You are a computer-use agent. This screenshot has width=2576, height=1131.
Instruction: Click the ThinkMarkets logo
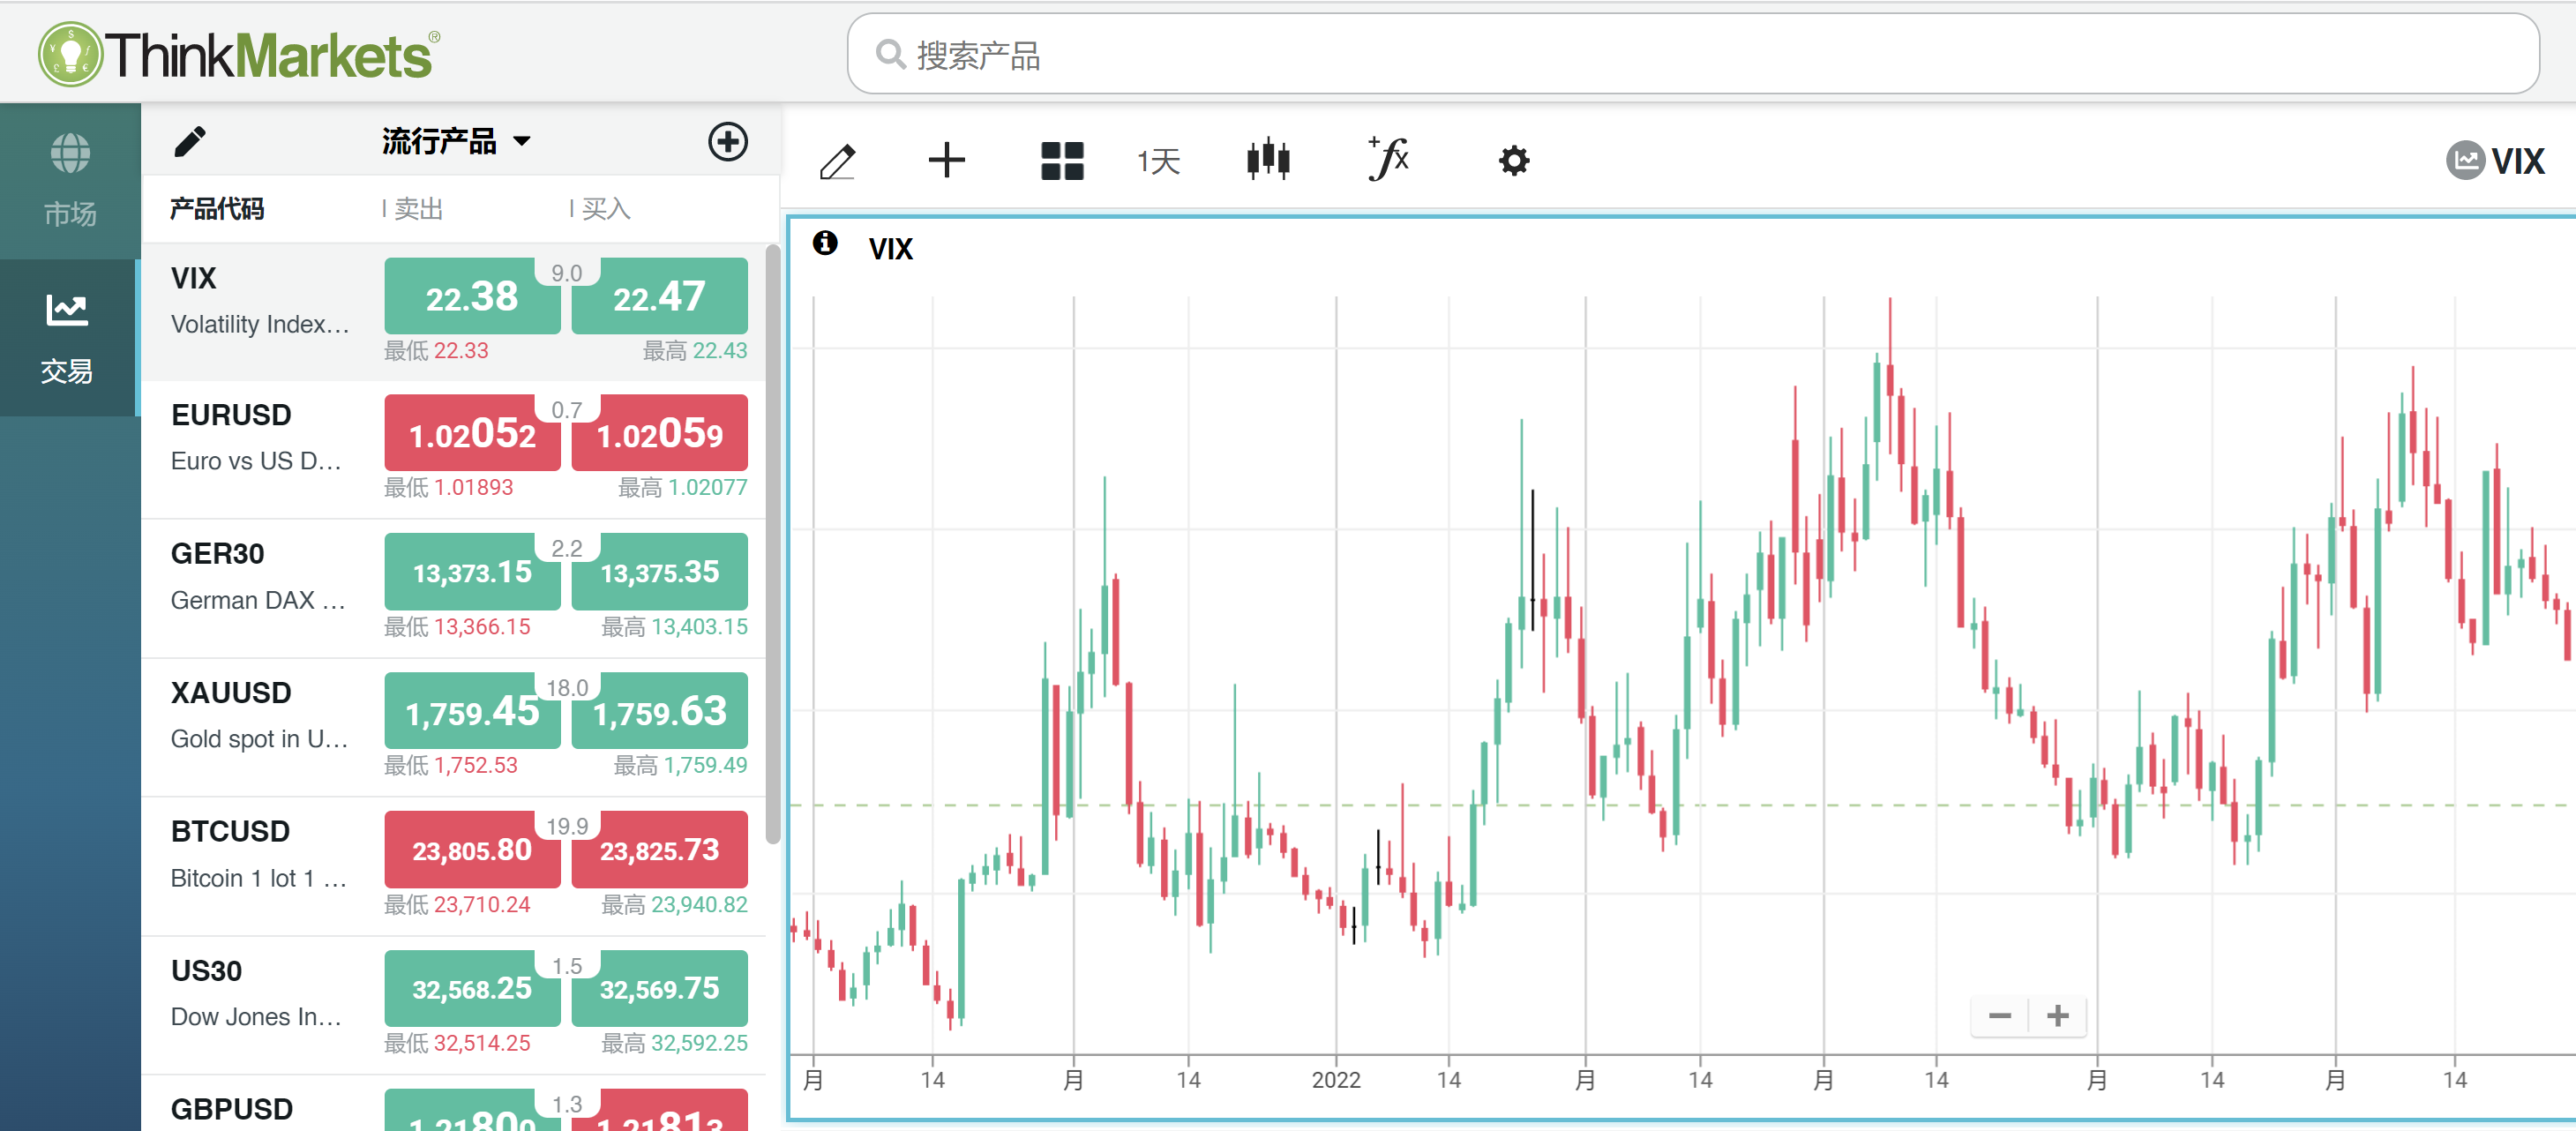(x=238, y=54)
